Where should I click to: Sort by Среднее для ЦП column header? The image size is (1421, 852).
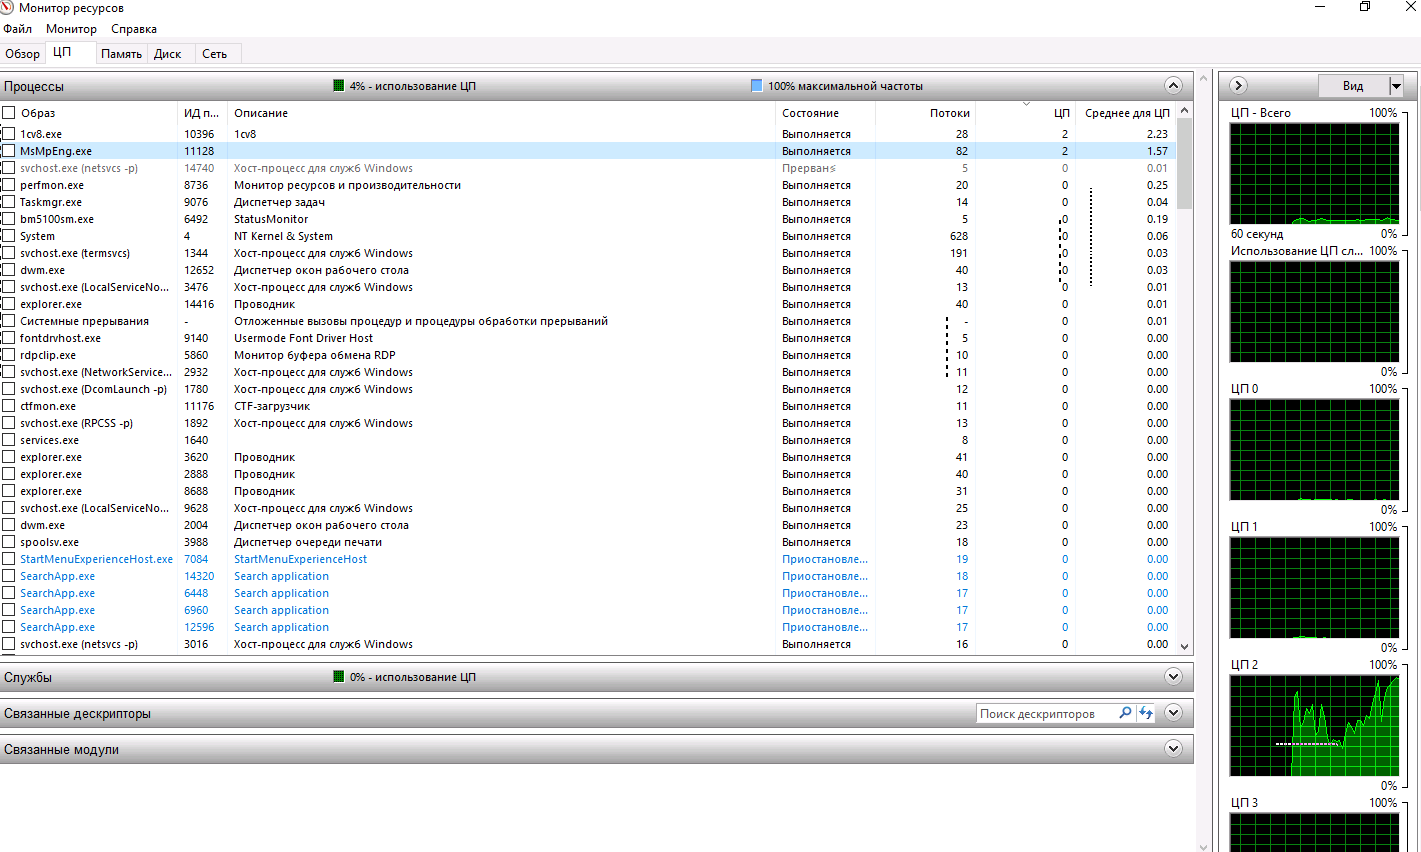[1126, 113]
